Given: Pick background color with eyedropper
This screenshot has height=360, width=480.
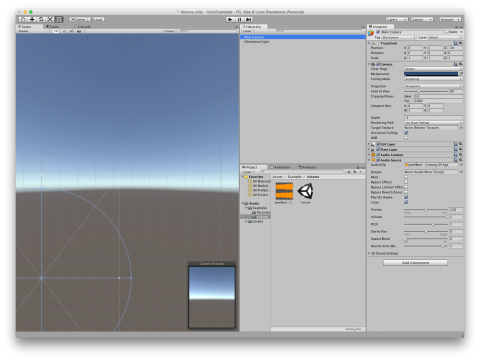Looking at the screenshot, I should pos(461,74).
